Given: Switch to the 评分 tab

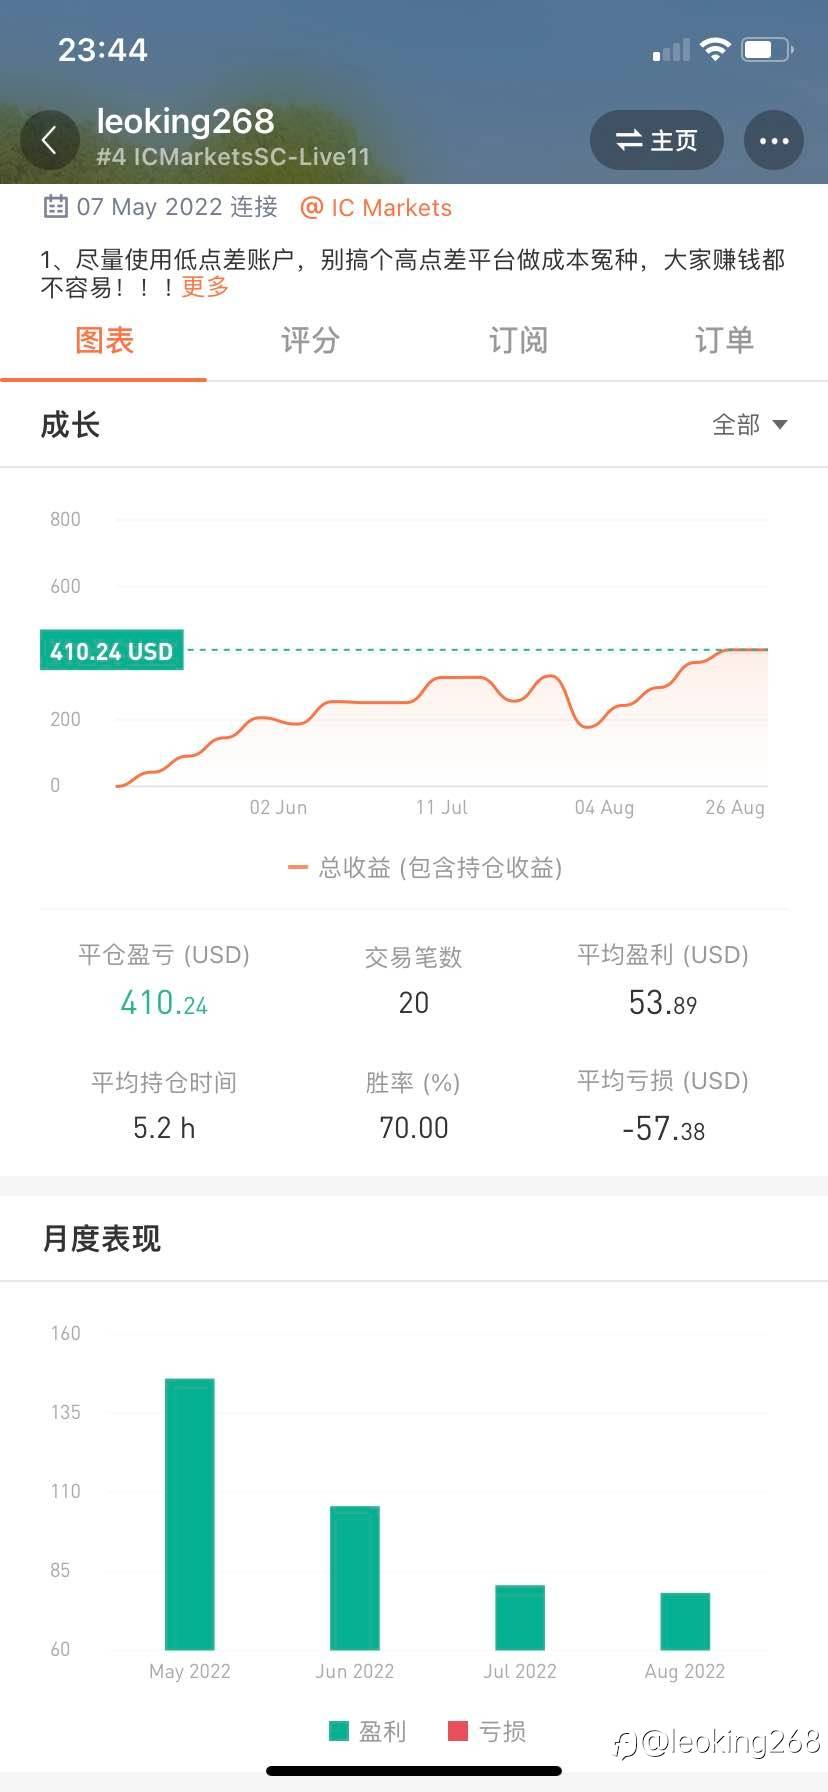Looking at the screenshot, I should pos(310,341).
